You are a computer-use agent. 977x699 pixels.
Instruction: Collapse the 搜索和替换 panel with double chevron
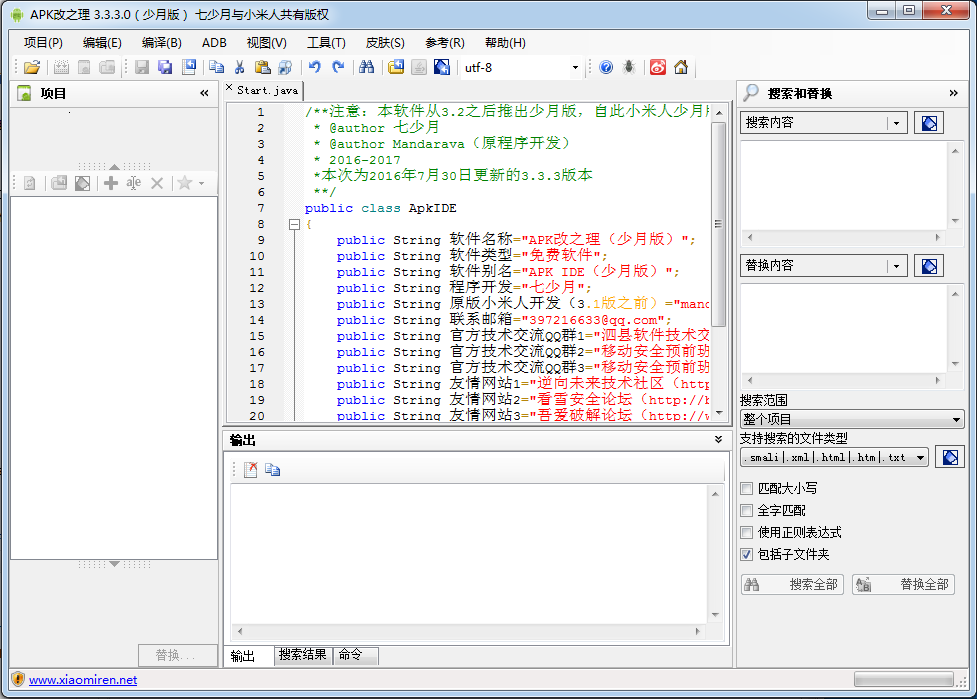953,93
